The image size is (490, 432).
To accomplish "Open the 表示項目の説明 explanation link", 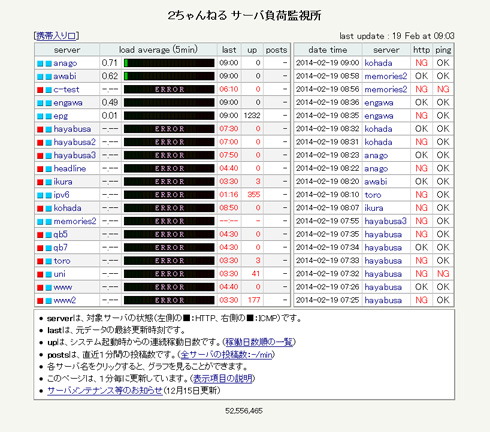I will (223, 378).
